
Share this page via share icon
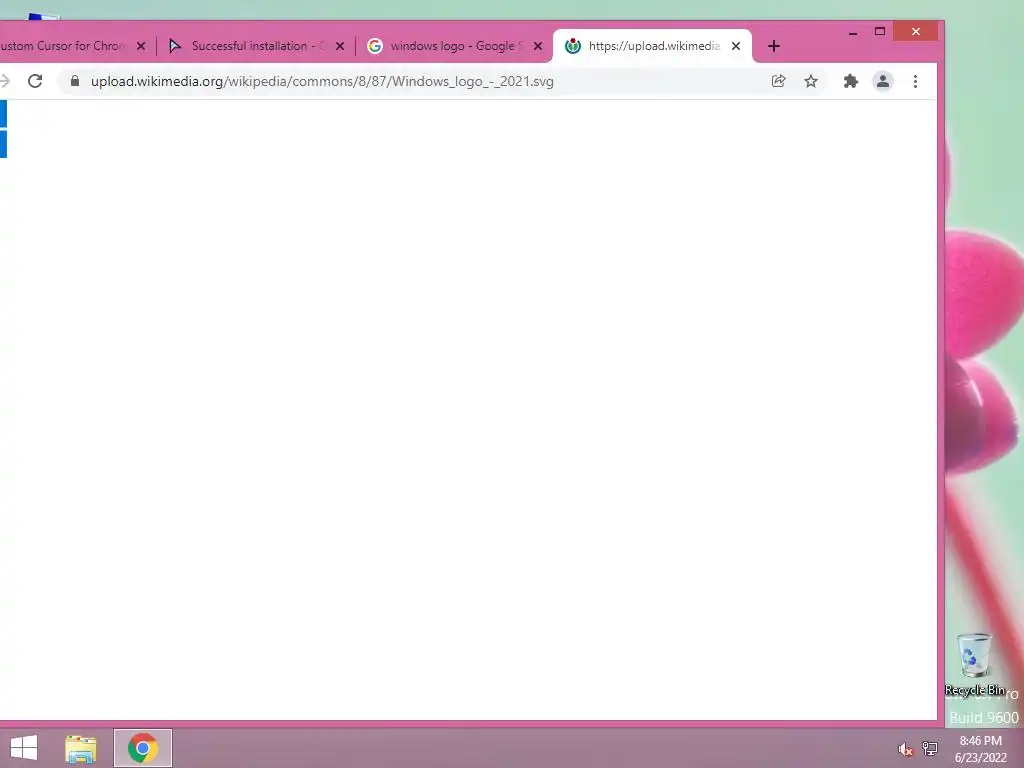click(x=778, y=81)
